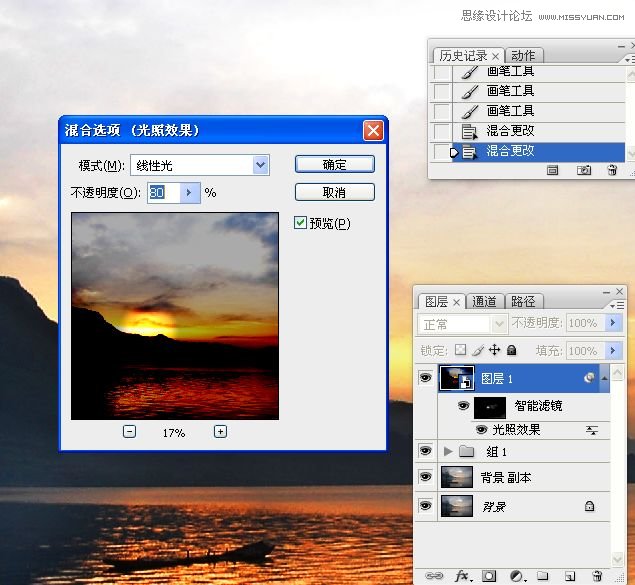Screen dimensions: 635x585
Task: Select the last 画笔工具 history entry above 混合更改
Action: pyautogui.click(x=538, y=111)
